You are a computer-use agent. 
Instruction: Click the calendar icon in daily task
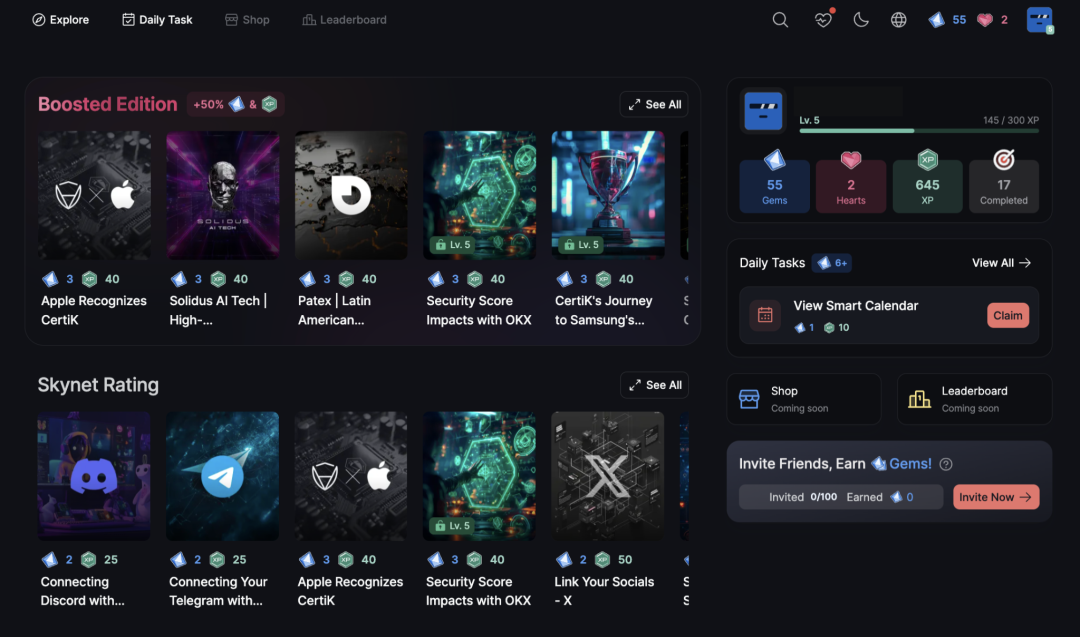click(x=765, y=315)
